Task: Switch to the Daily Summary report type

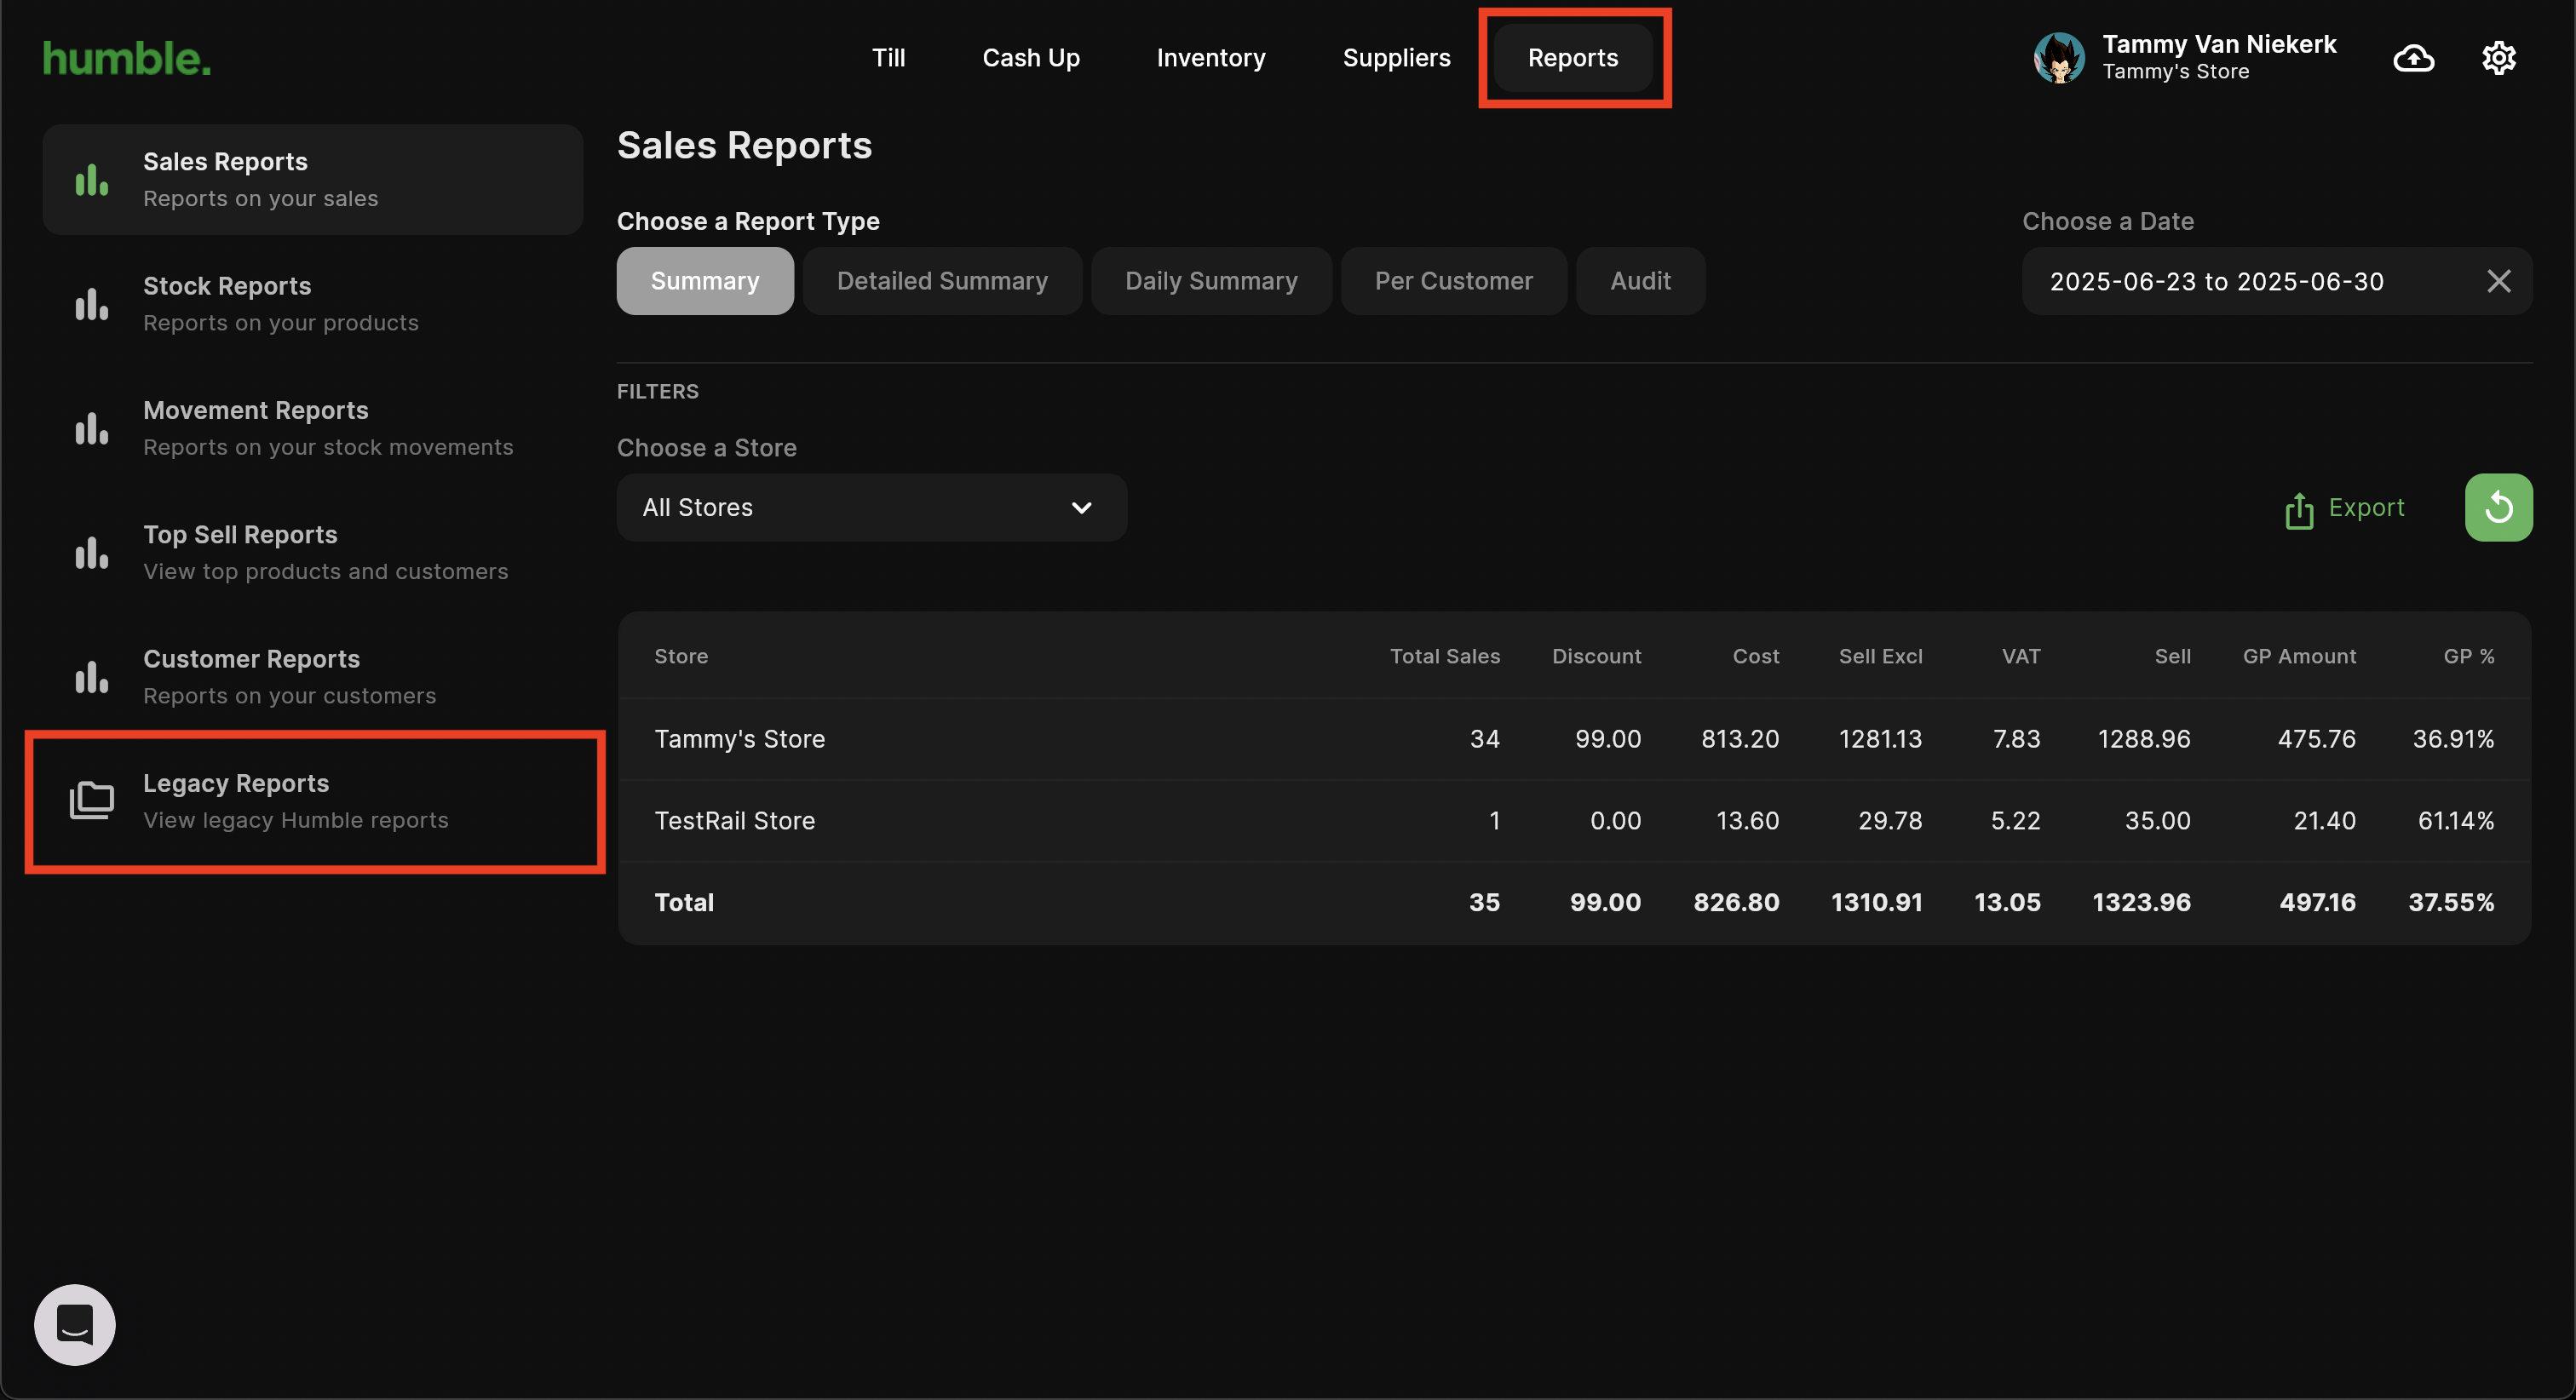Action: tap(1211, 281)
